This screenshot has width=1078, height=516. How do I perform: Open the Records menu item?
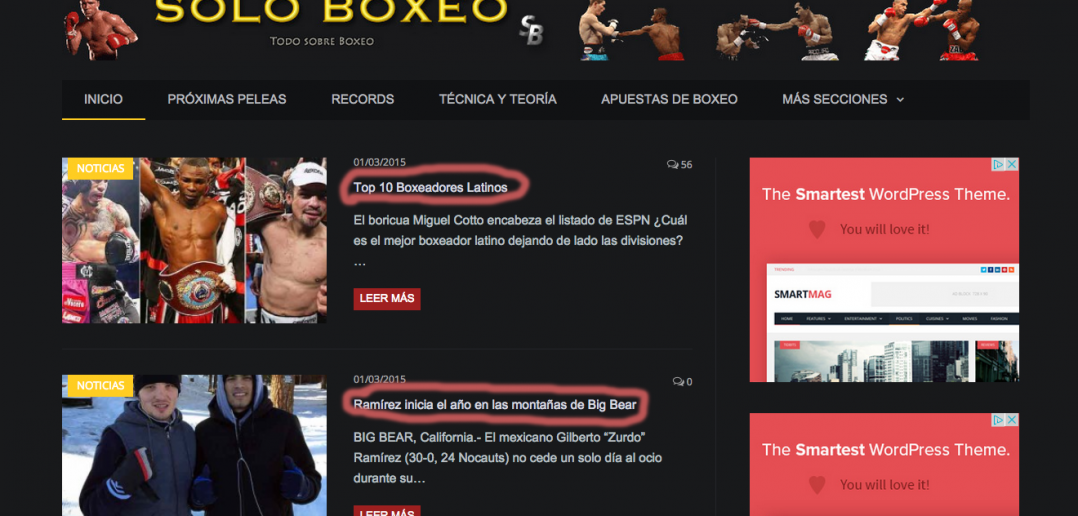(x=362, y=99)
